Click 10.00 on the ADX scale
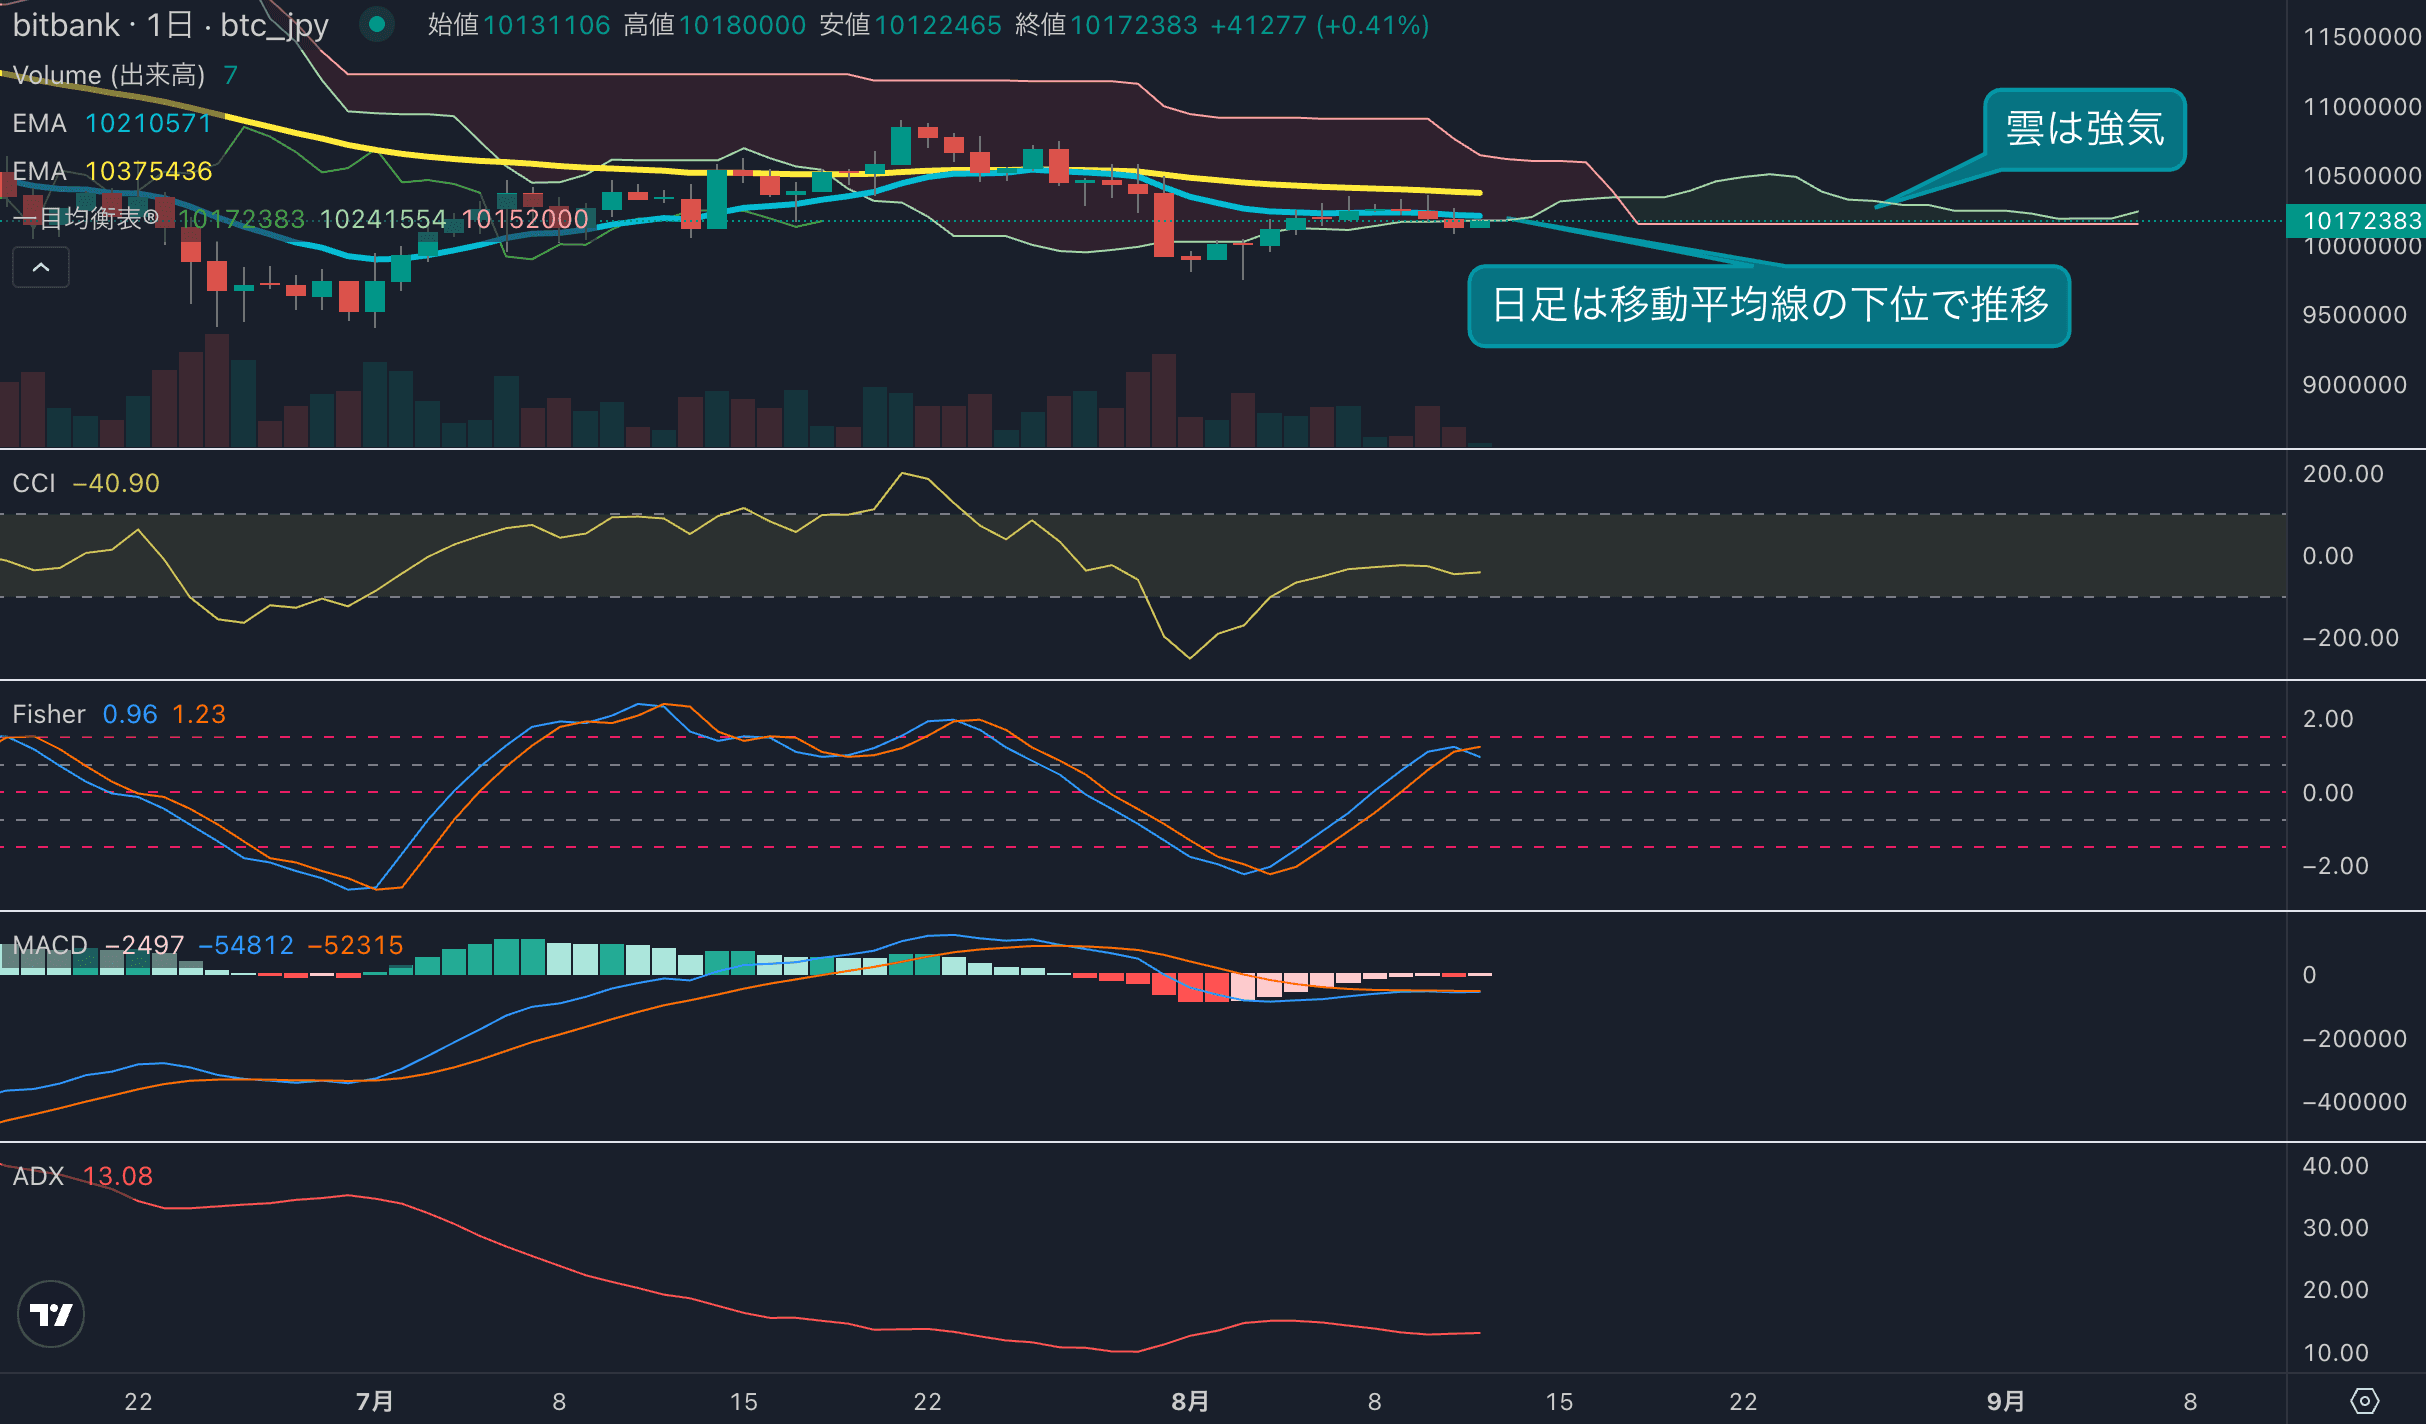Viewport: 2426px width, 1424px height. [2336, 1353]
